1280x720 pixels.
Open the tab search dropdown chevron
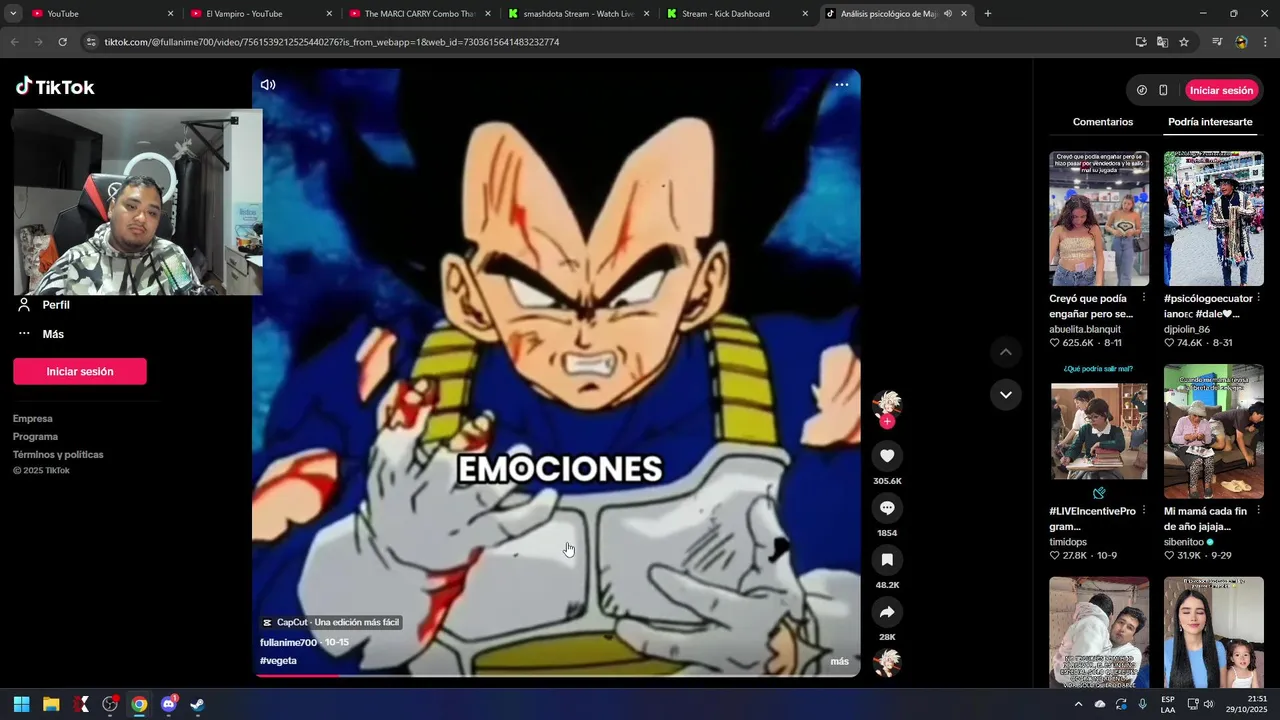coord(13,14)
